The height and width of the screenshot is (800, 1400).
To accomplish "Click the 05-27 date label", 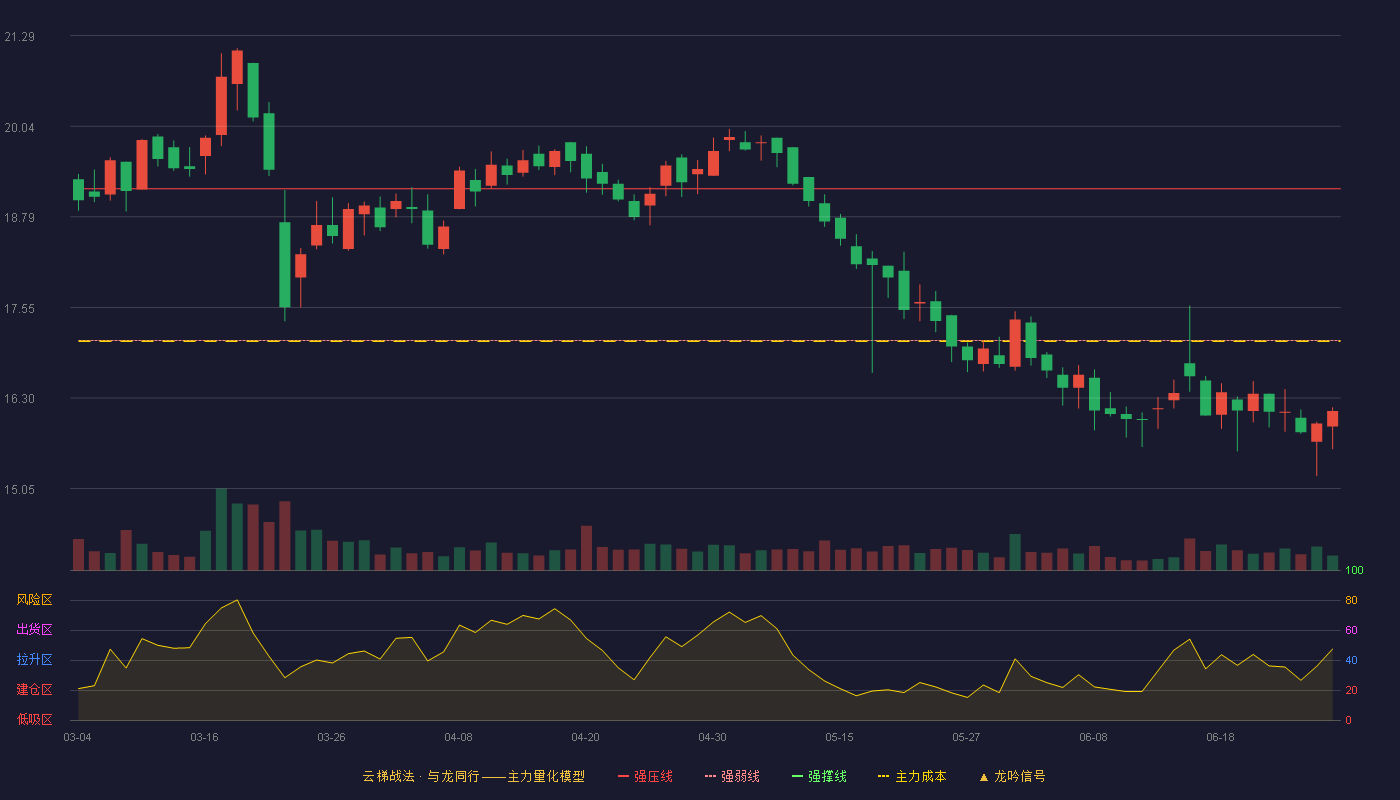I will pos(966,737).
